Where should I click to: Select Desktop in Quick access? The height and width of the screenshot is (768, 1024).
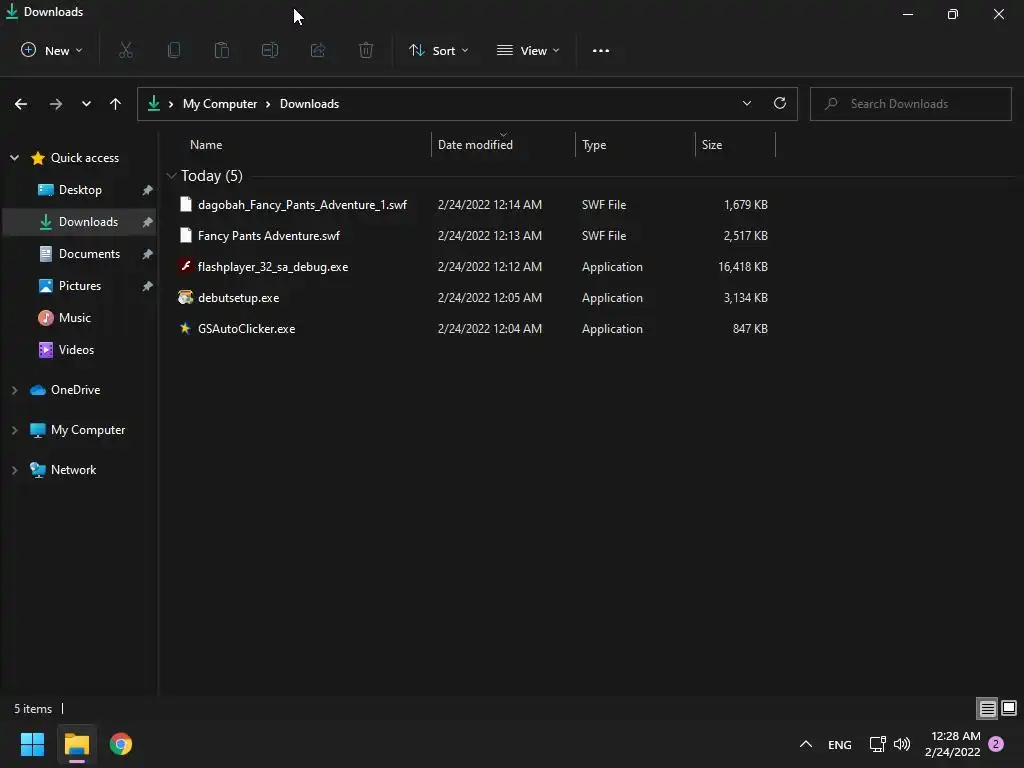click(x=80, y=190)
